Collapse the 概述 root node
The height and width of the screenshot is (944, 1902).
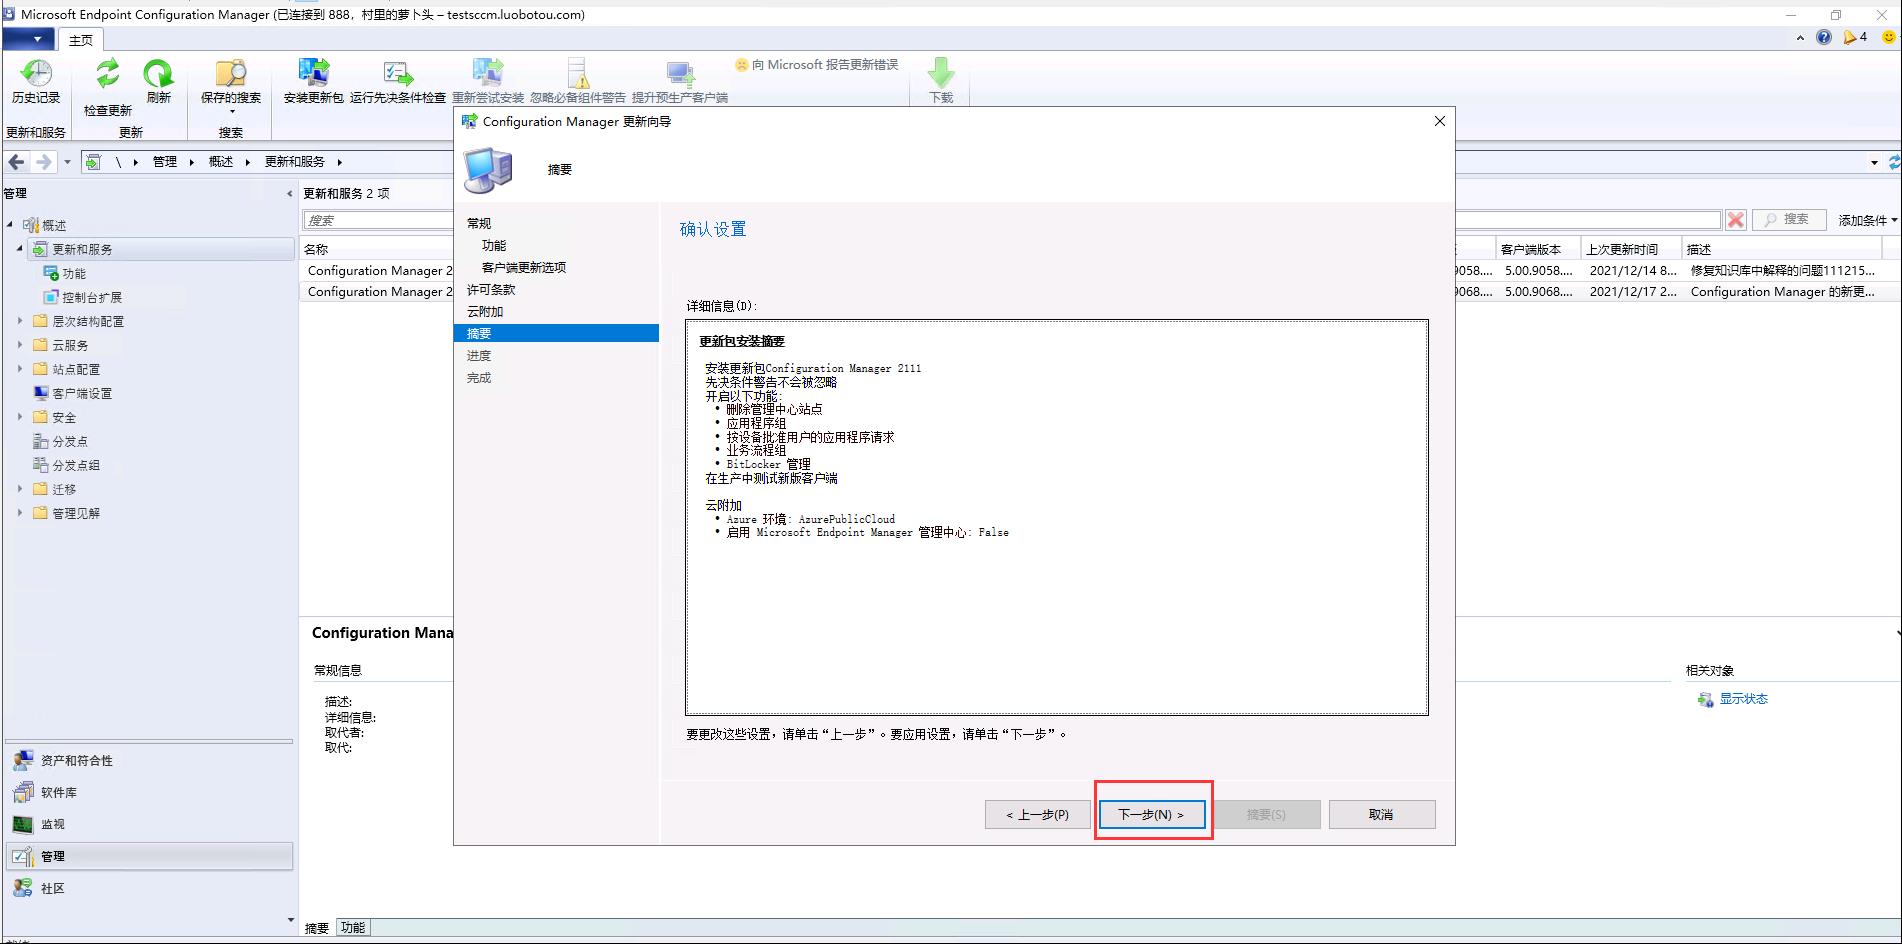click(10, 225)
